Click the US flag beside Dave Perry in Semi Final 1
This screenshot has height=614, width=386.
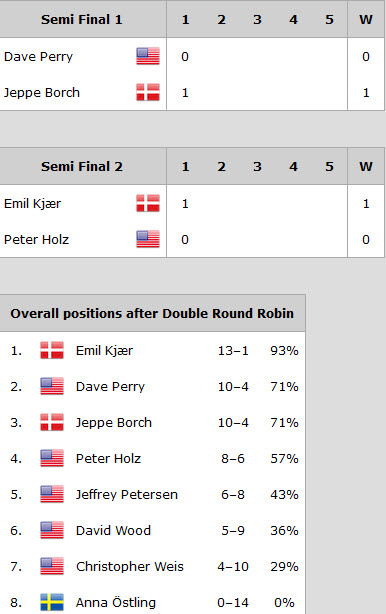click(148, 56)
